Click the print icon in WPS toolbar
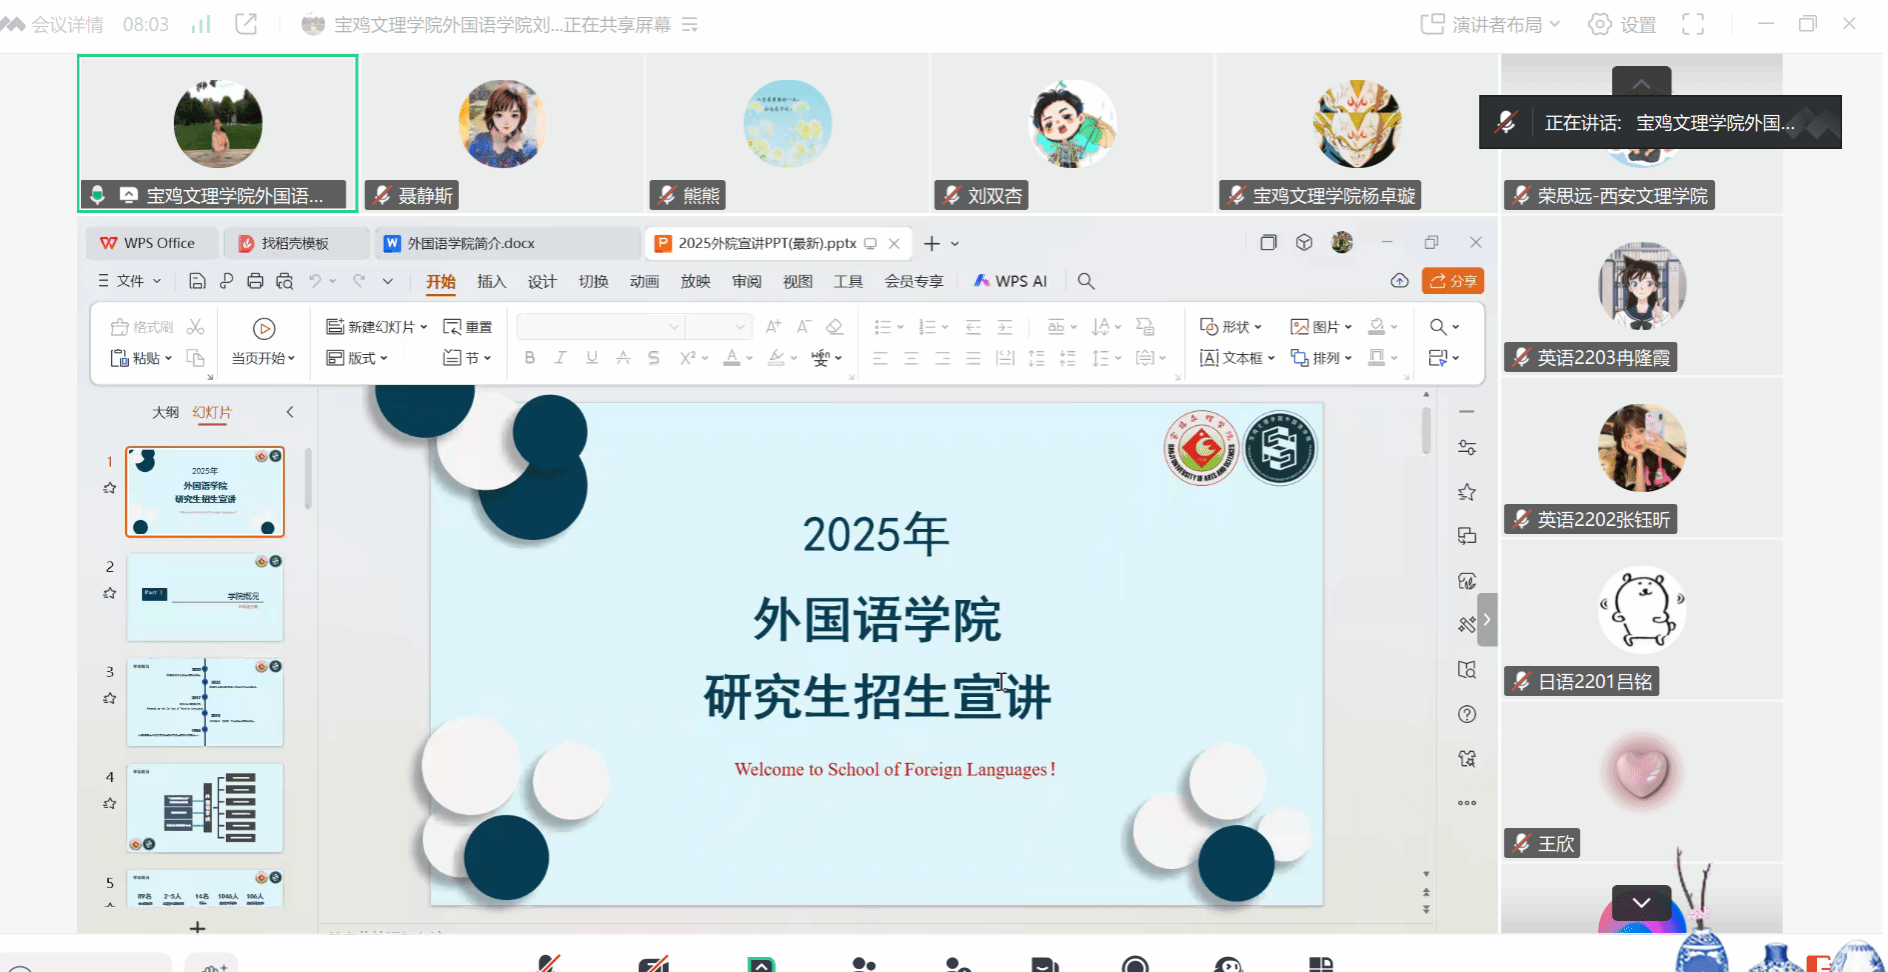This screenshot has width=1888, height=972. pyautogui.click(x=255, y=281)
